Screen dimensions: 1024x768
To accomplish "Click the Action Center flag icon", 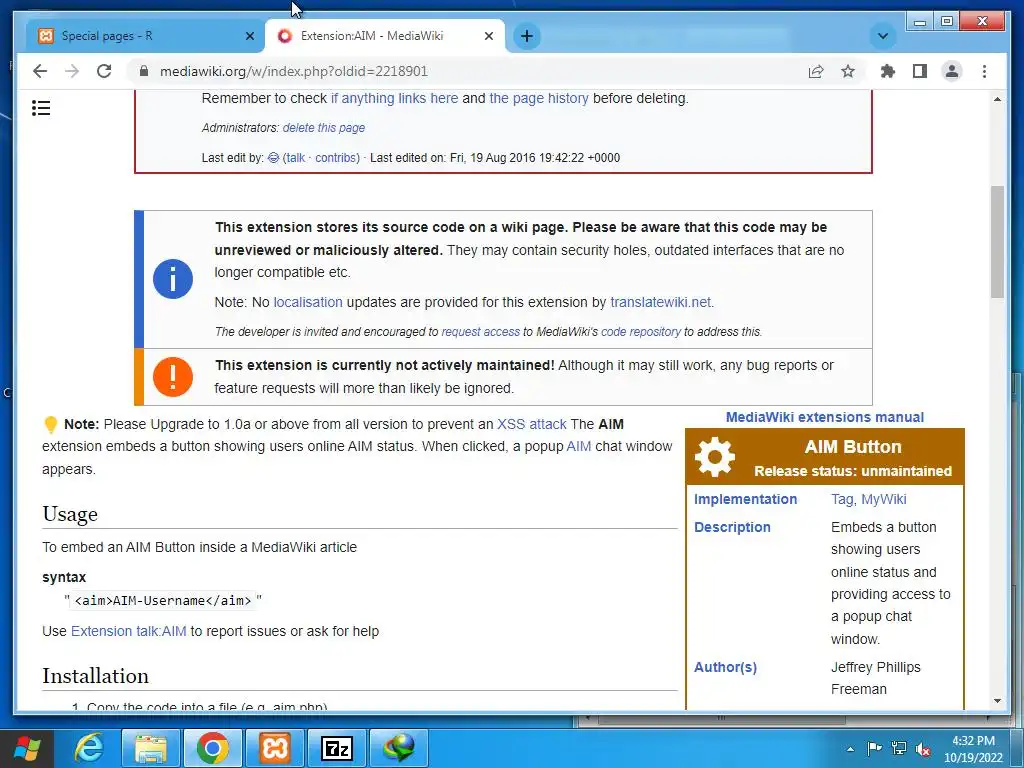I will coord(874,748).
